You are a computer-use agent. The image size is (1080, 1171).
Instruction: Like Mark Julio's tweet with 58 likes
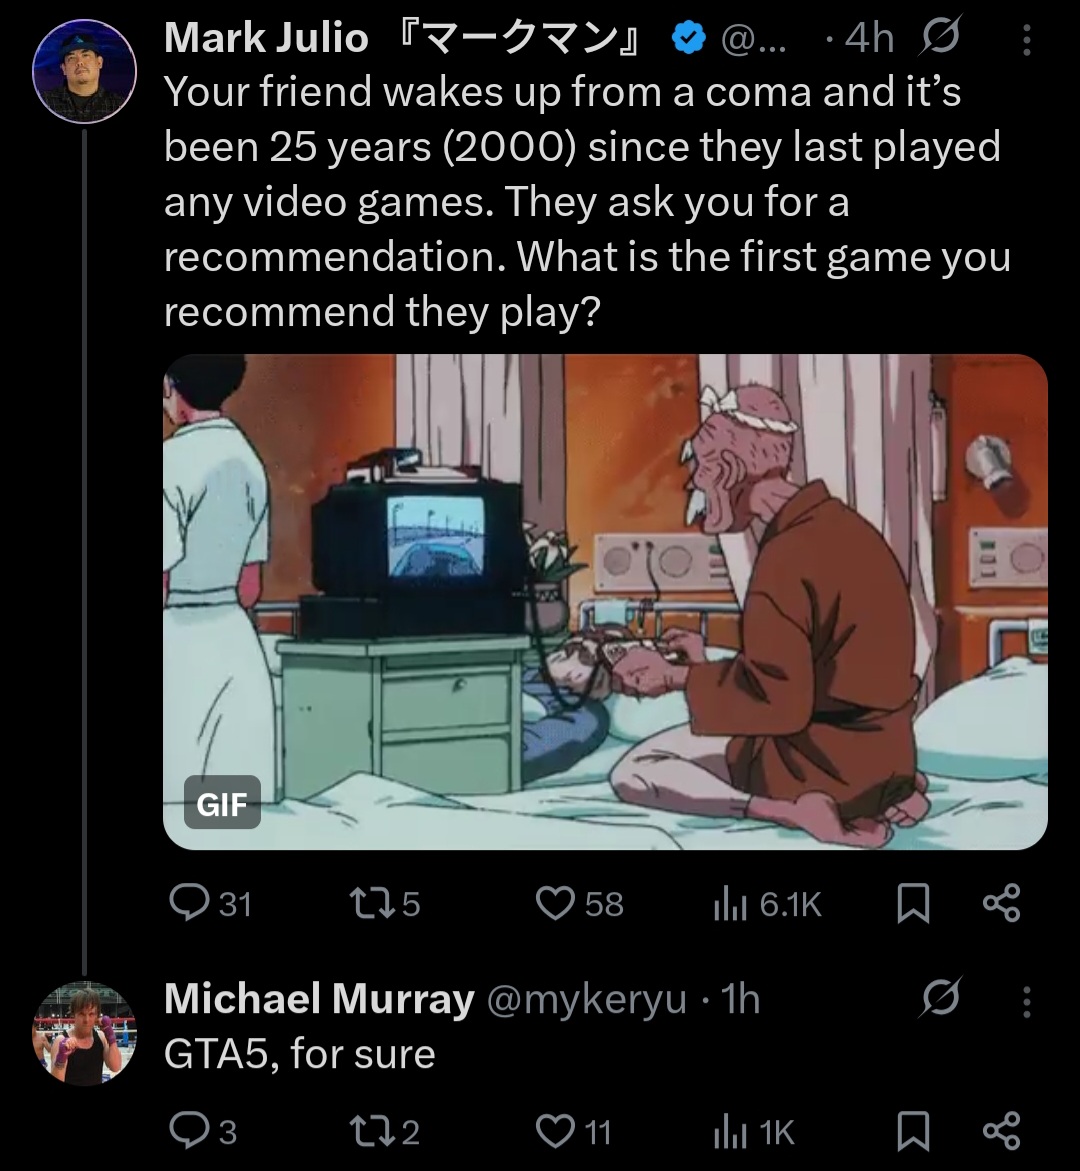pyautogui.click(x=580, y=904)
